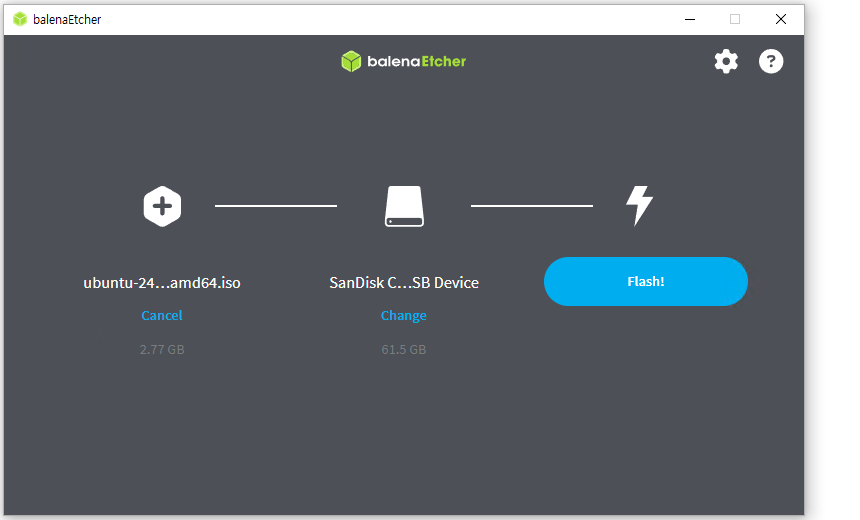Image resolution: width=860 pixels, height=520 pixels.
Task: Click the balenaEtcher logo in header
Action: [403, 61]
